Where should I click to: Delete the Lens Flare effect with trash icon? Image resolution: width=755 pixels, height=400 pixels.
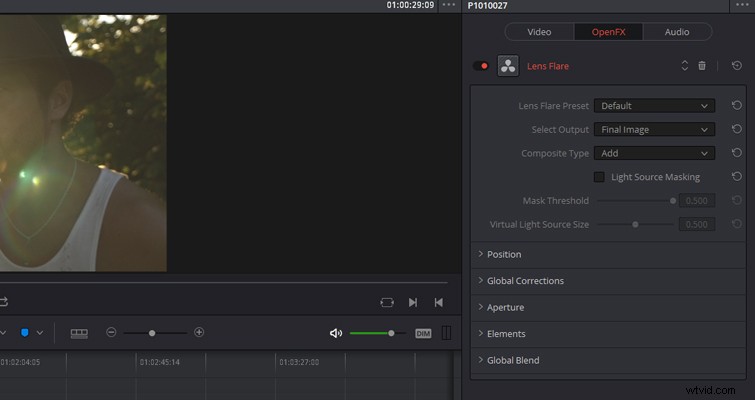pos(702,65)
